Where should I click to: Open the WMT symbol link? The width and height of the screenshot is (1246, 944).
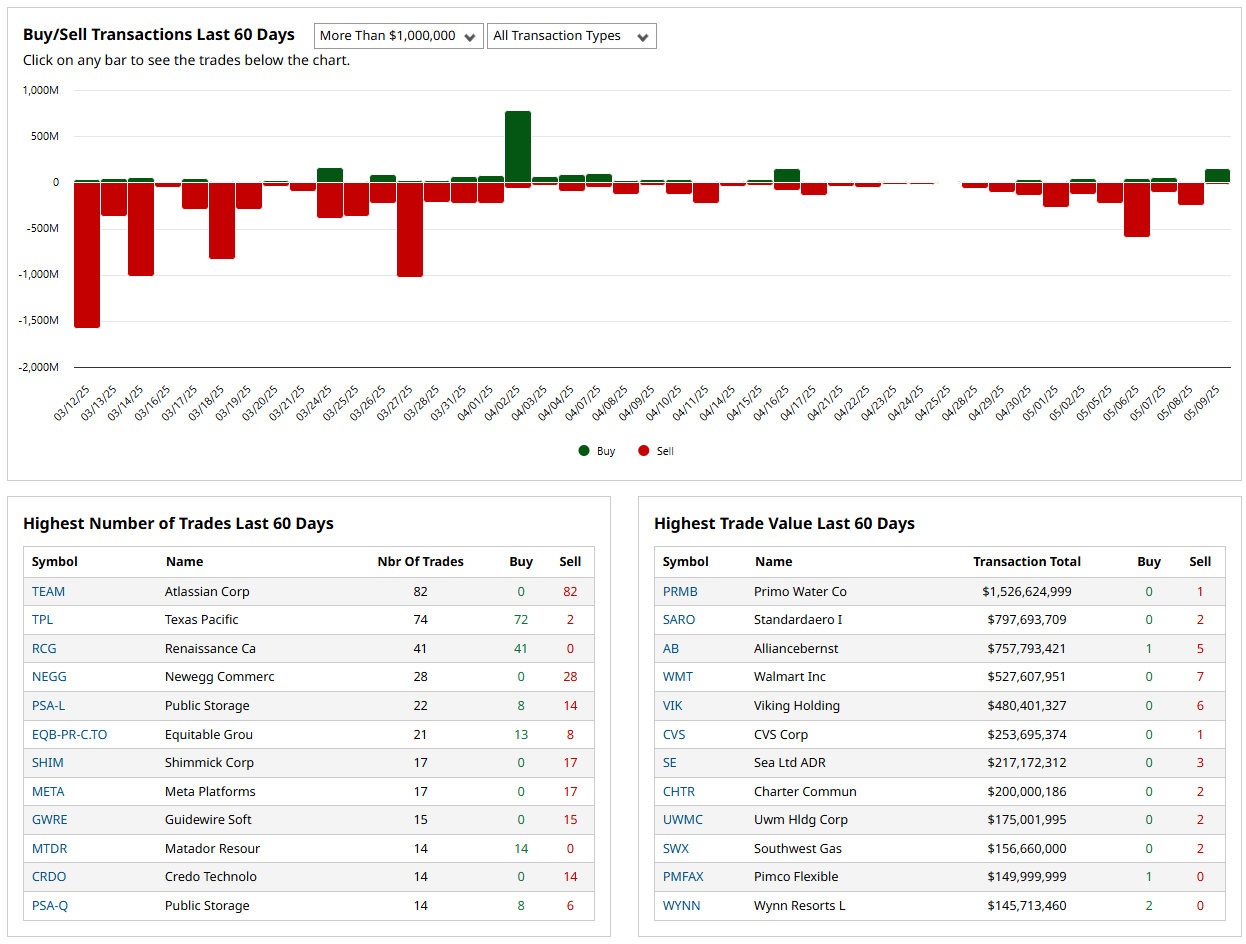click(x=677, y=677)
